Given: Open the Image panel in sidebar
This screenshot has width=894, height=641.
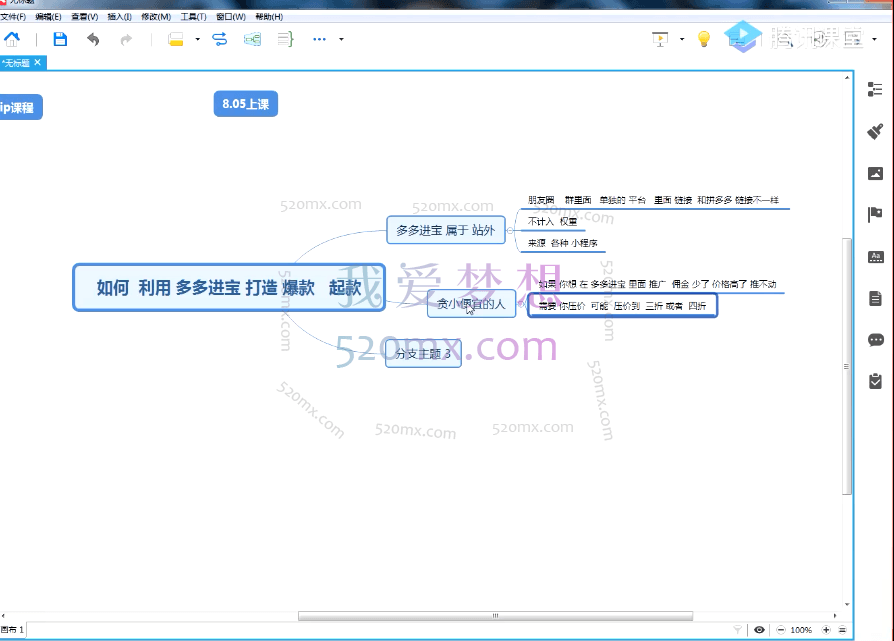Looking at the screenshot, I should [875, 173].
